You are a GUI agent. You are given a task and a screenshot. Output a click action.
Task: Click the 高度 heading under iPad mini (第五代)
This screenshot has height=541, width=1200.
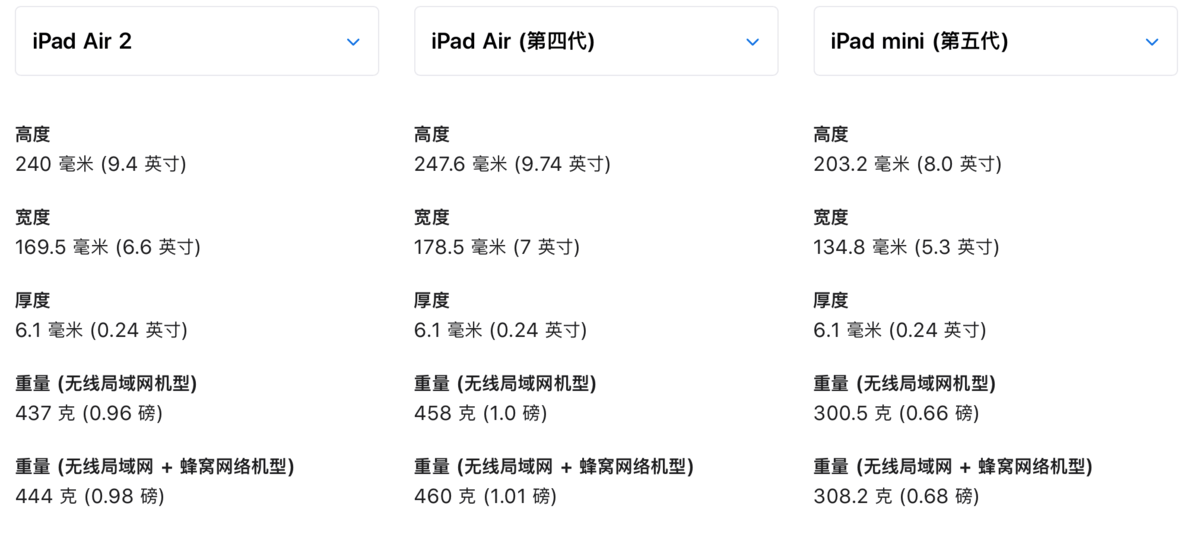[830, 134]
